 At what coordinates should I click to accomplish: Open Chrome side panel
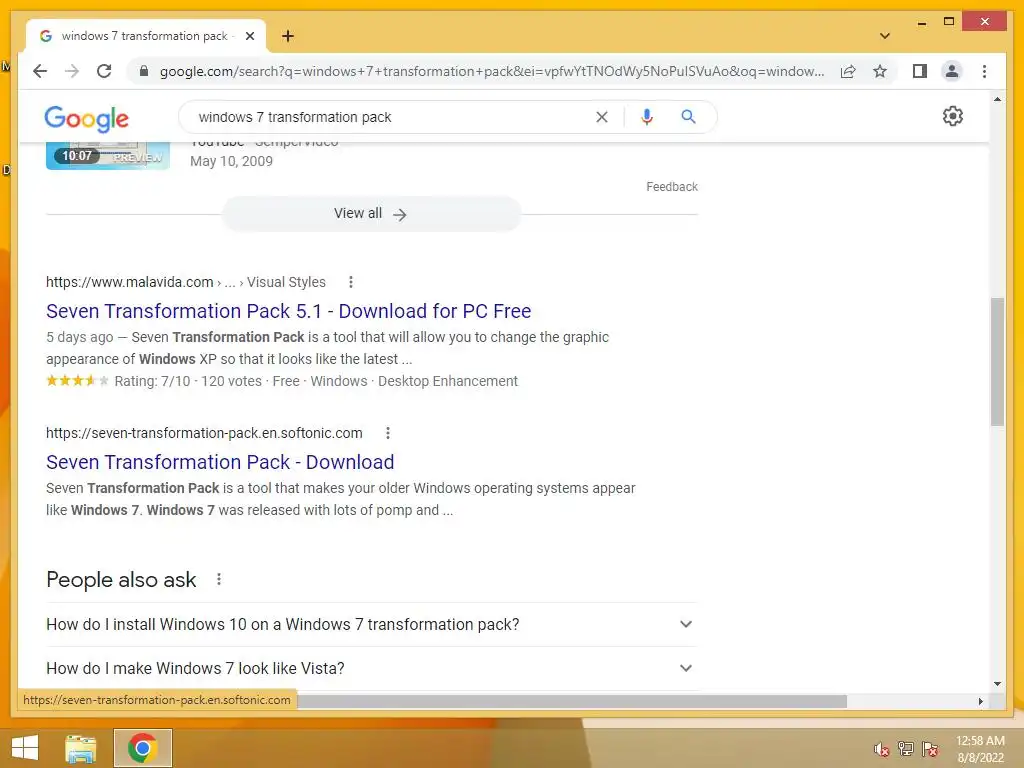[x=920, y=71]
